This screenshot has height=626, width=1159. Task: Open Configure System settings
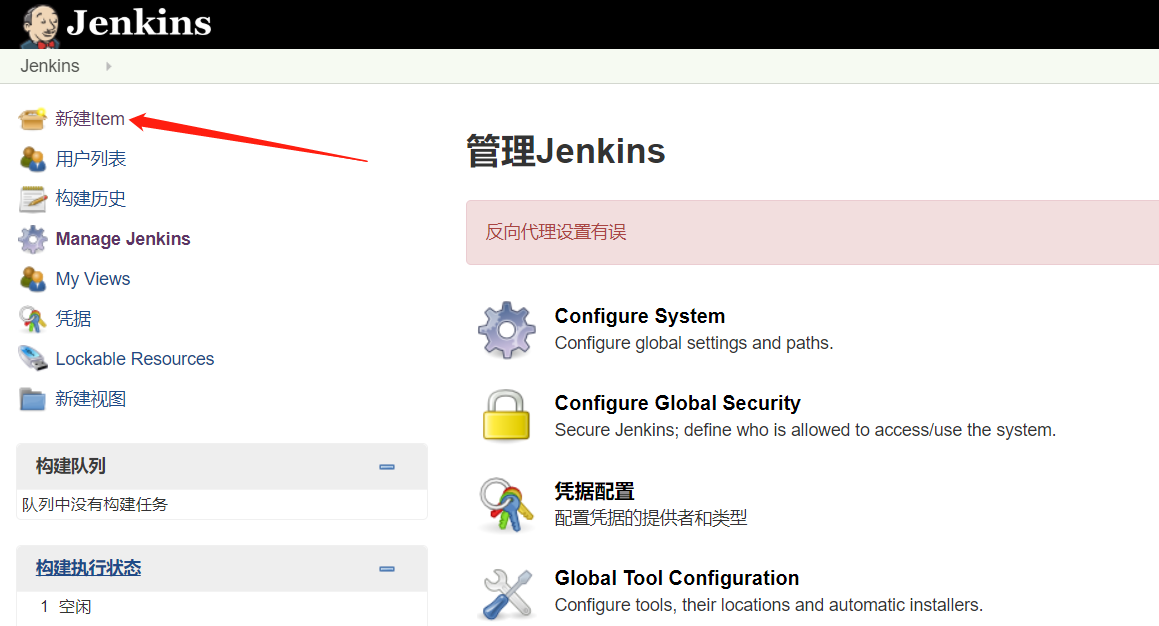pos(639,316)
